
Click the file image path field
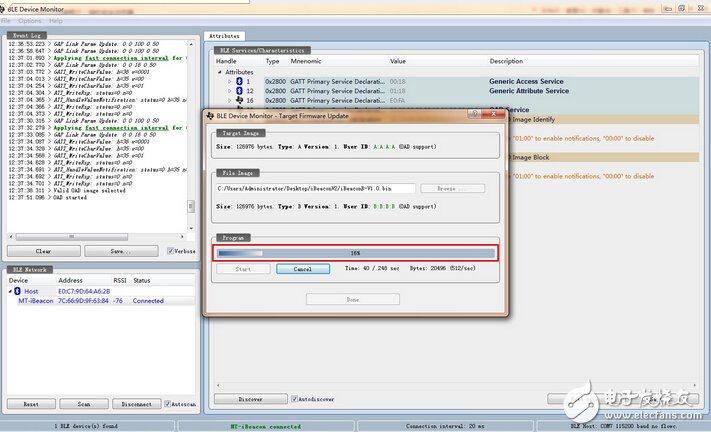click(x=316, y=188)
